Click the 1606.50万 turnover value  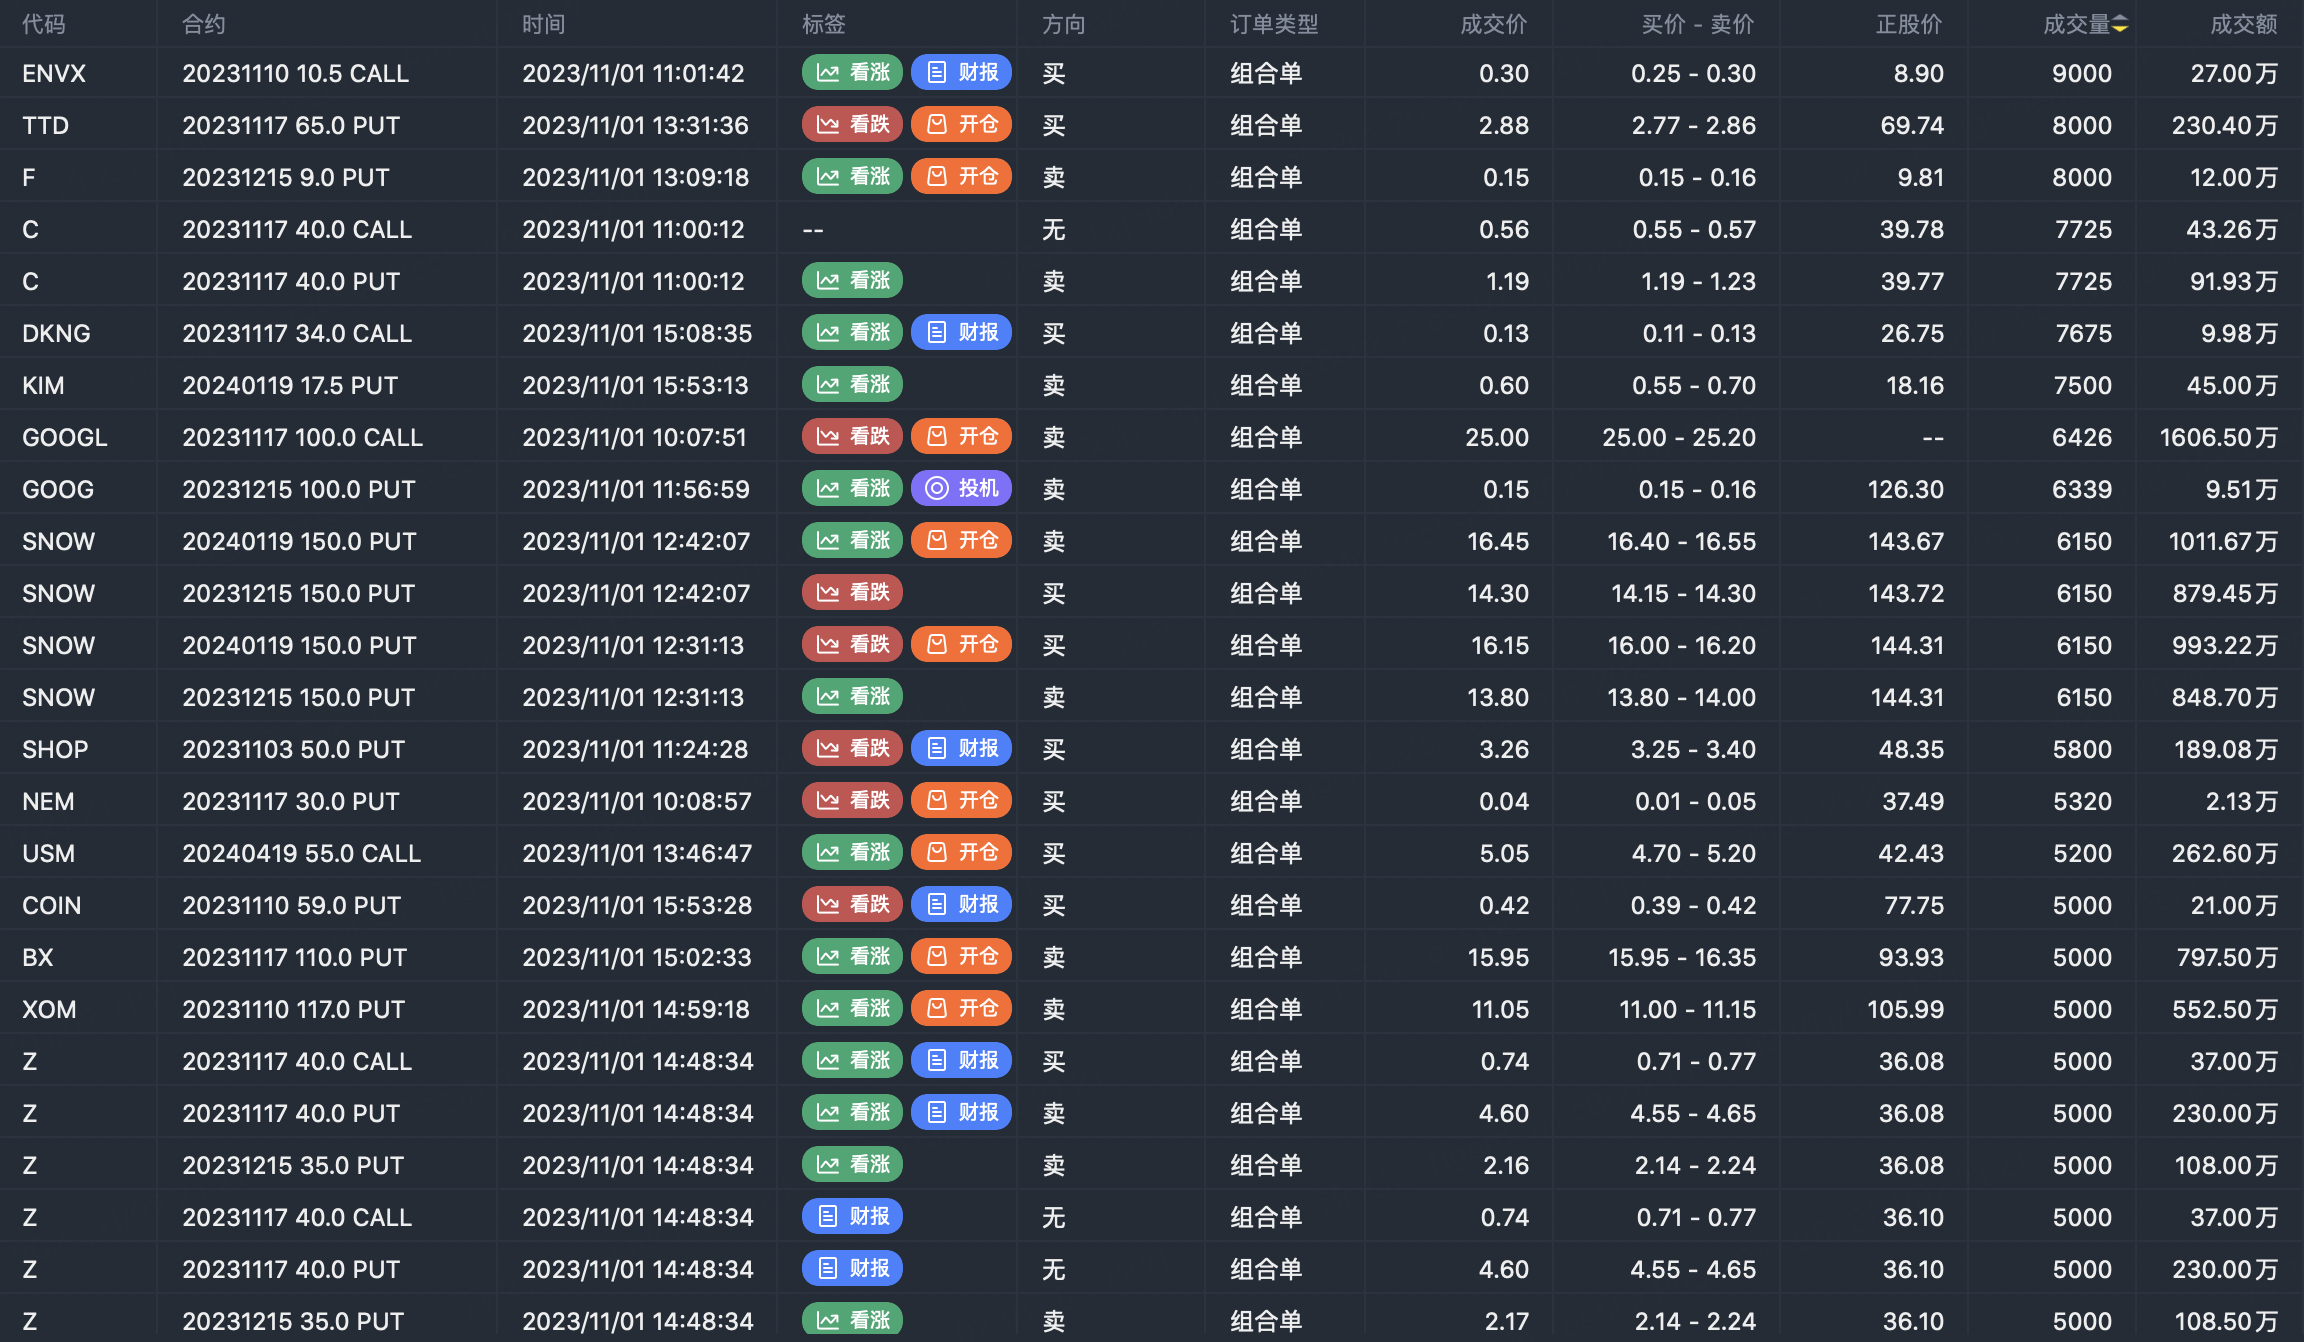point(2219,437)
